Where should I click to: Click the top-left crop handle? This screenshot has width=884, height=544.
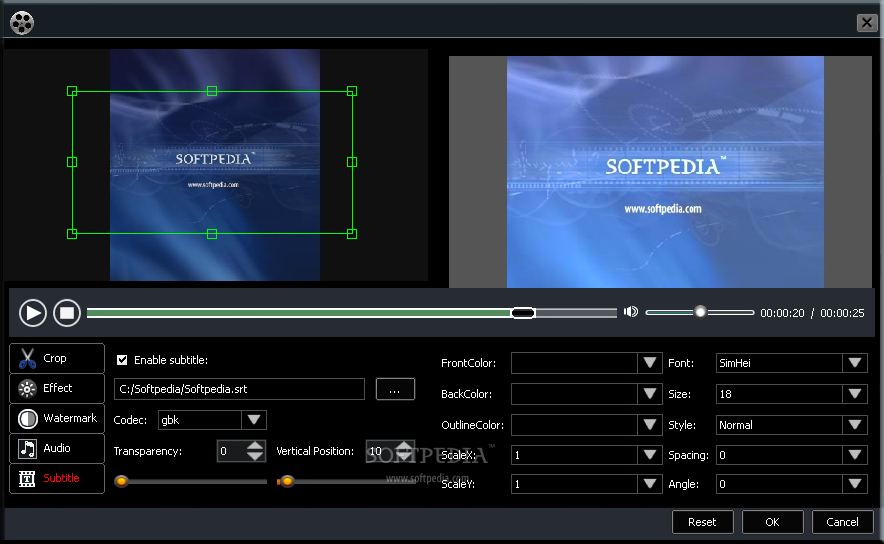click(72, 91)
